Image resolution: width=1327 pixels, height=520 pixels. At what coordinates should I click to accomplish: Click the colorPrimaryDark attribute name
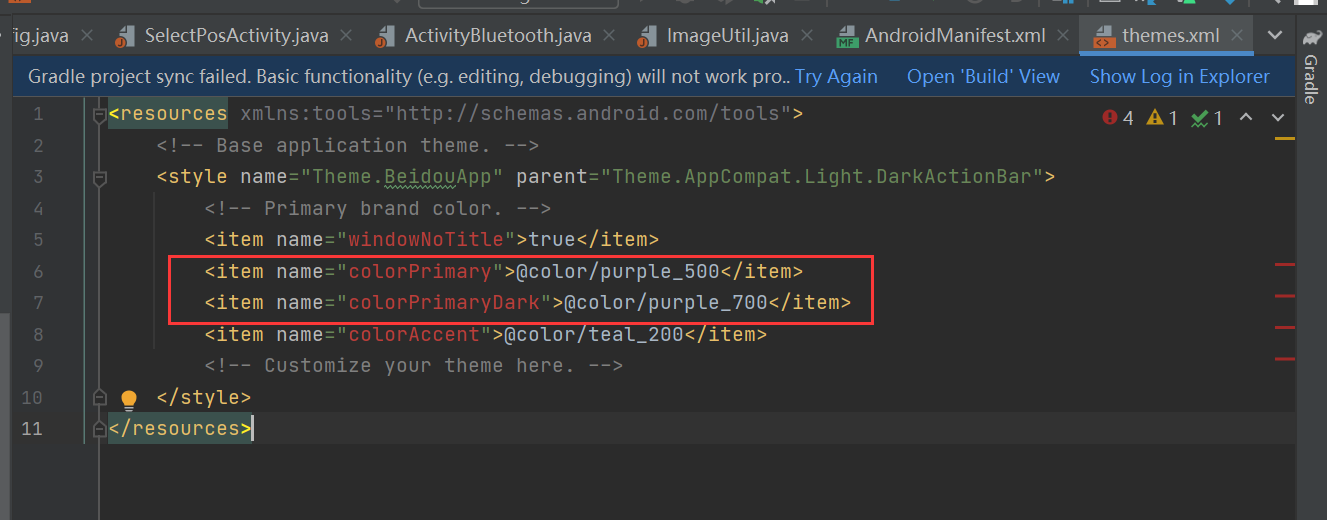444,302
